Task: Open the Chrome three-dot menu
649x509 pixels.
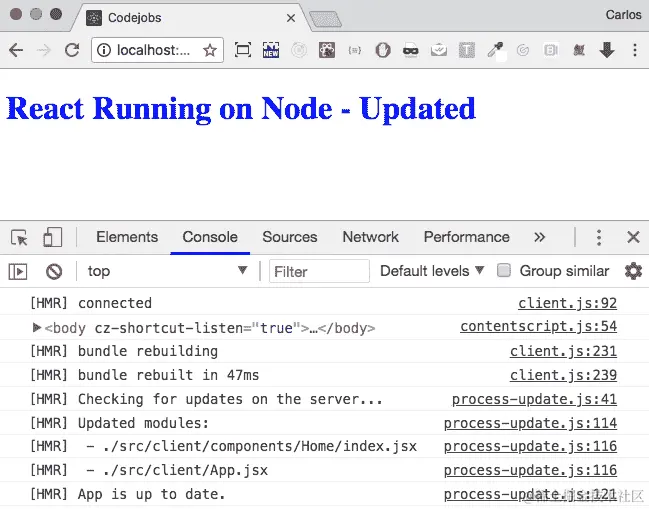Action: (x=635, y=50)
